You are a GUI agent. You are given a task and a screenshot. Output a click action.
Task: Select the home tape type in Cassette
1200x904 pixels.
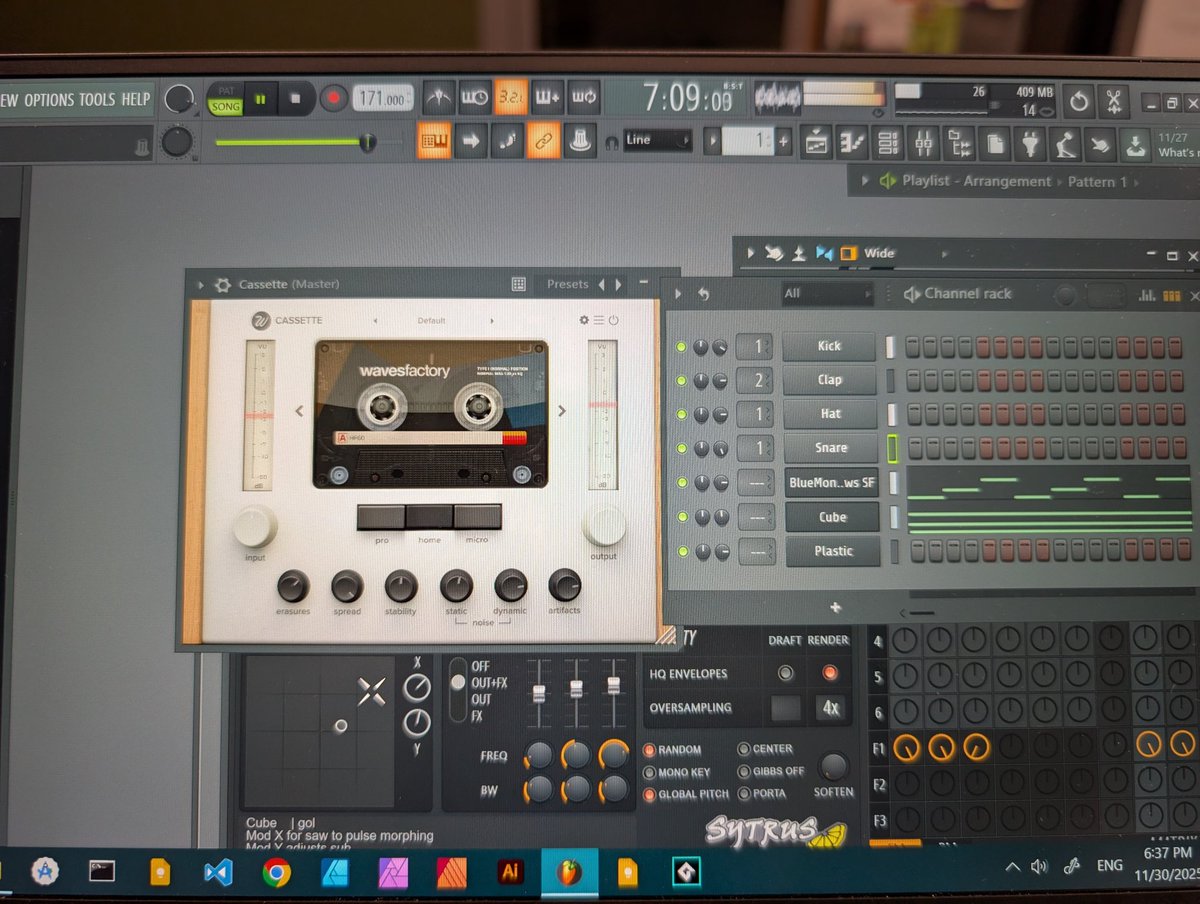(x=430, y=514)
